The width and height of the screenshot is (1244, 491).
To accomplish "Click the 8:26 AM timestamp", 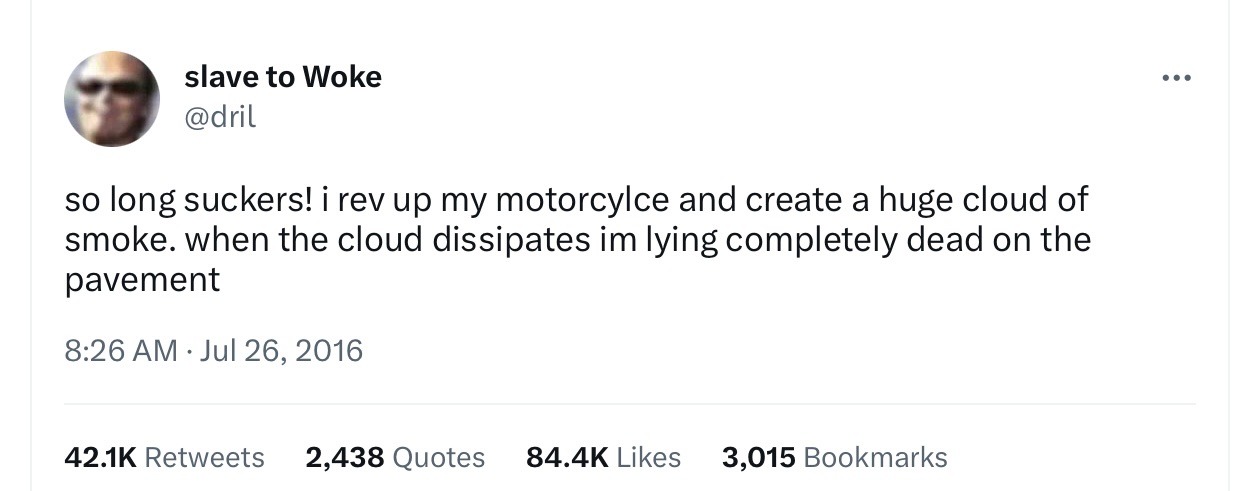I will (119, 350).
